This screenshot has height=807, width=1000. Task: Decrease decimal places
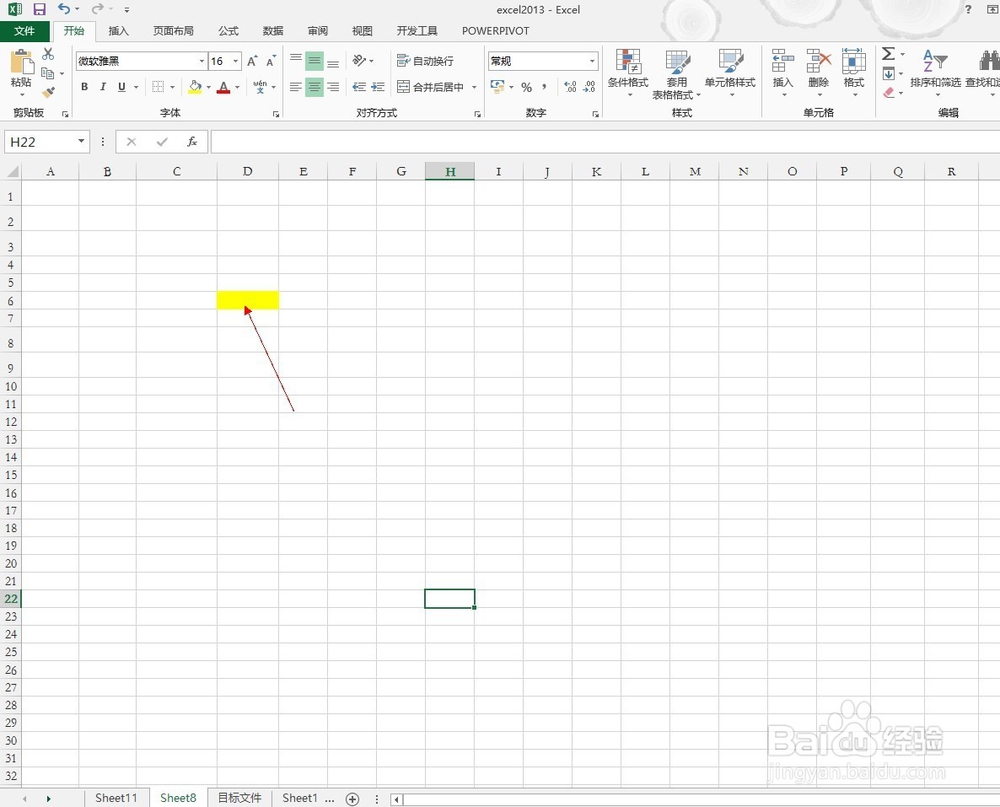589,87
